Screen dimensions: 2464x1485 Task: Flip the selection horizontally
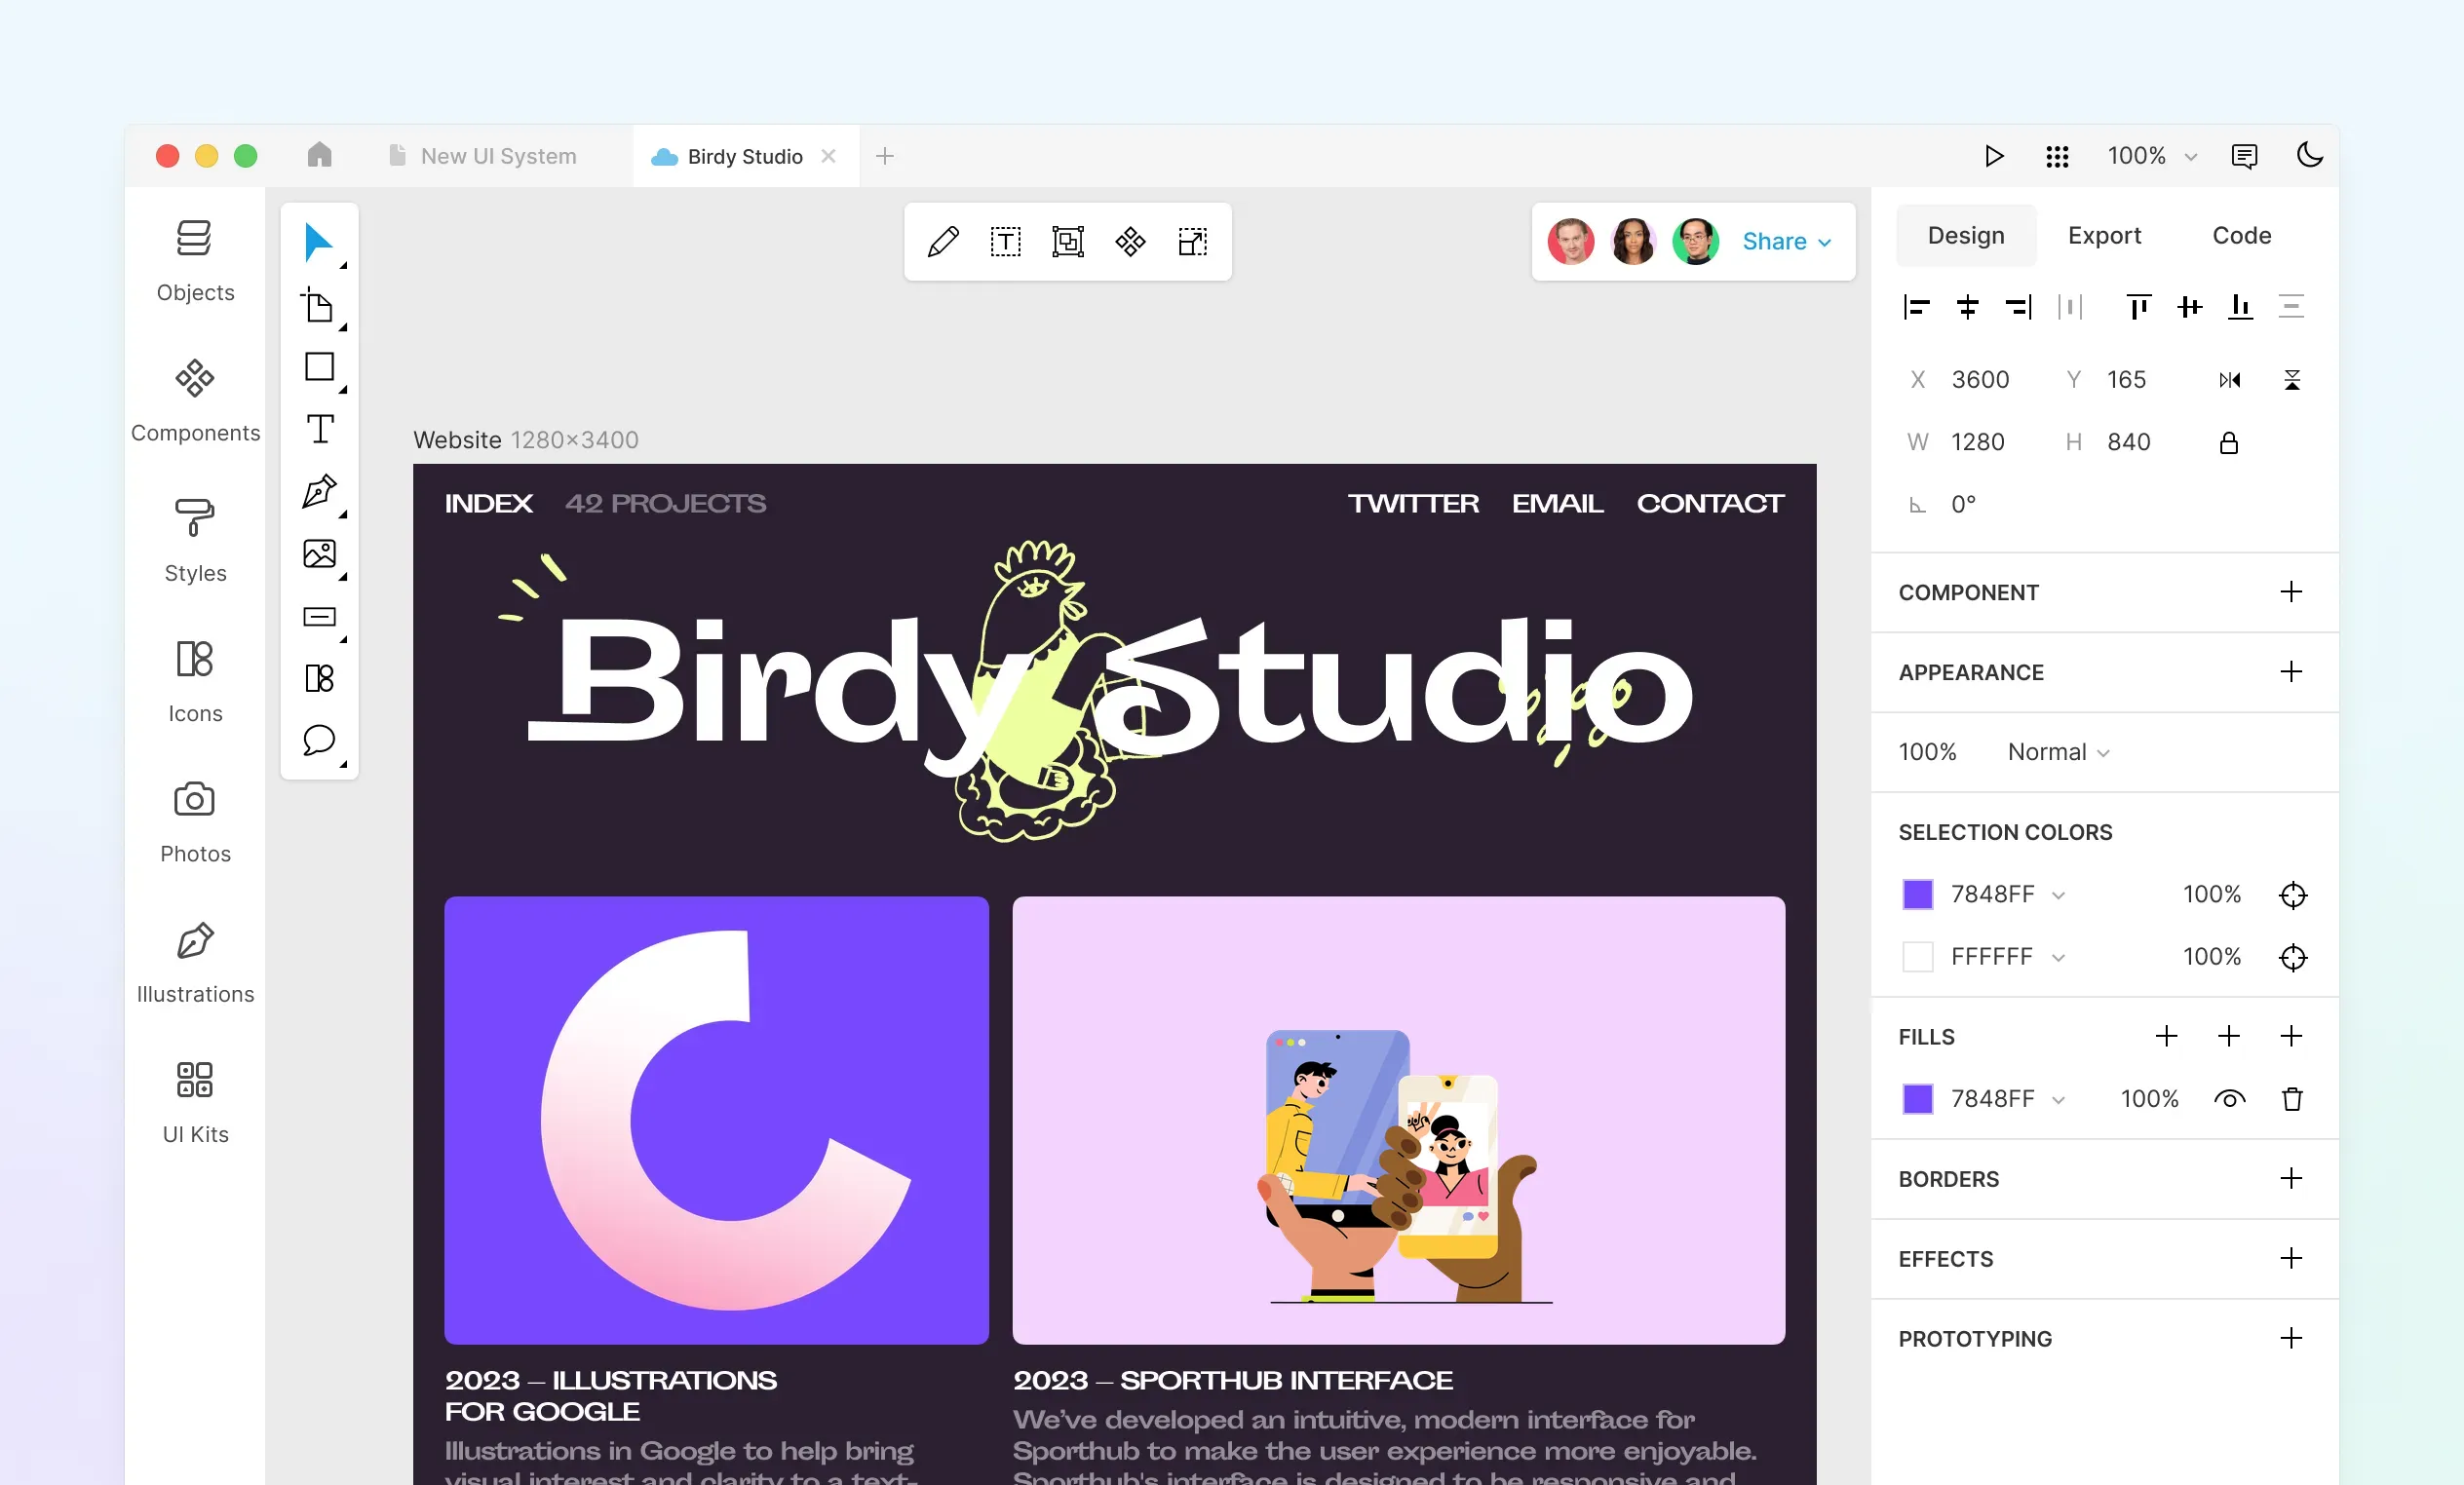(x=2230, y=380)
